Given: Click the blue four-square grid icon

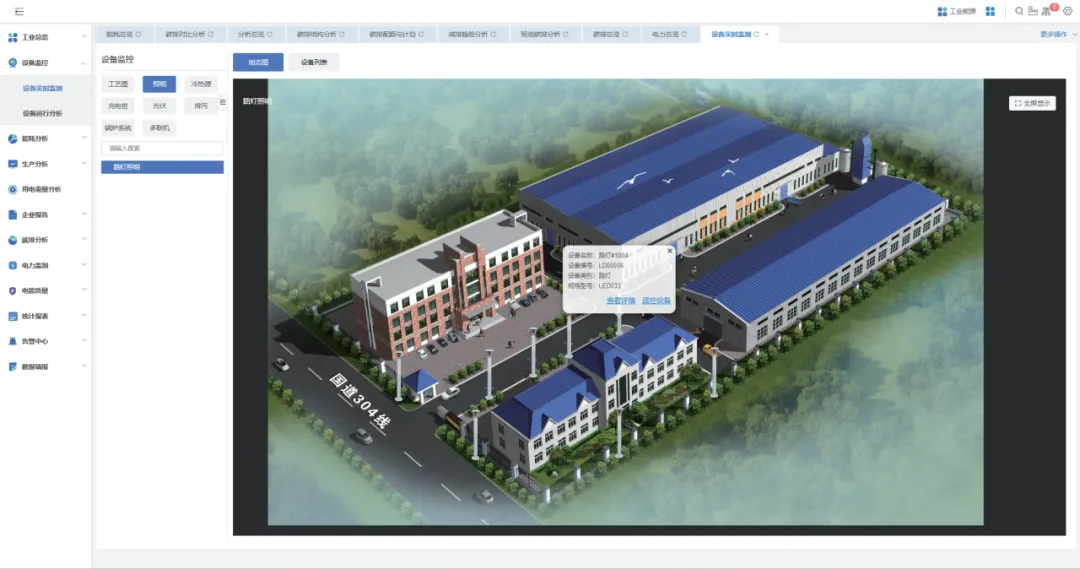Looking at the screenshot, I should coord(990,11).
